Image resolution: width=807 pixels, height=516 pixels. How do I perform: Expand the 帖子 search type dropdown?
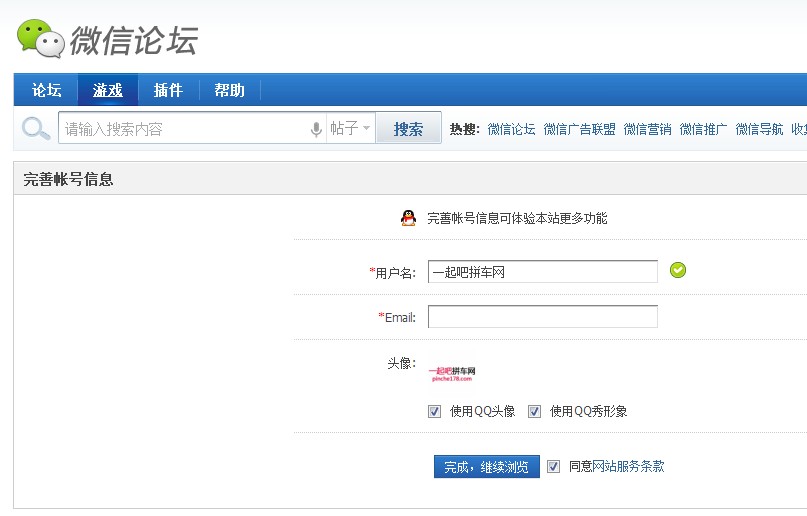(x=350, y=128)
